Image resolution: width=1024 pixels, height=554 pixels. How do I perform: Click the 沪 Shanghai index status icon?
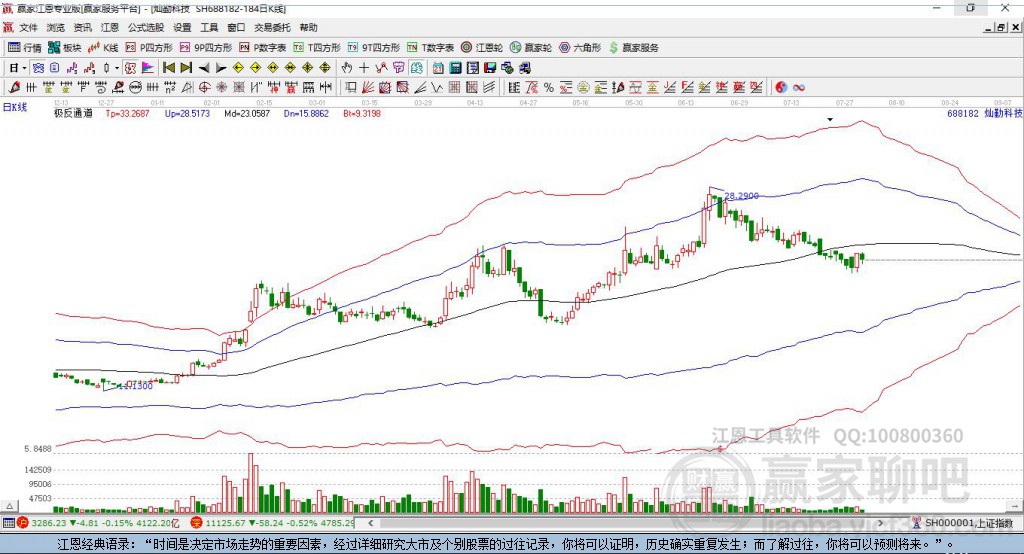pyautogui.click(x=23, y=523)
